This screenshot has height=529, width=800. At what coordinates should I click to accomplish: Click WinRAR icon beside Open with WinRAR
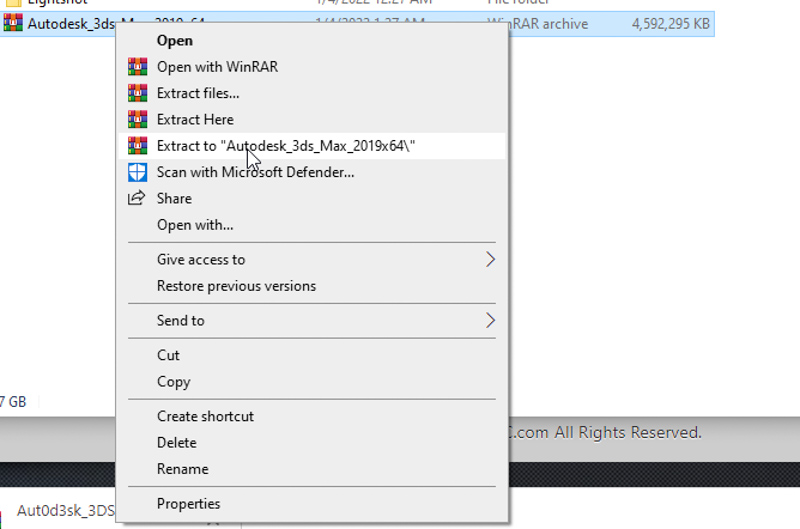pos(137,67)
